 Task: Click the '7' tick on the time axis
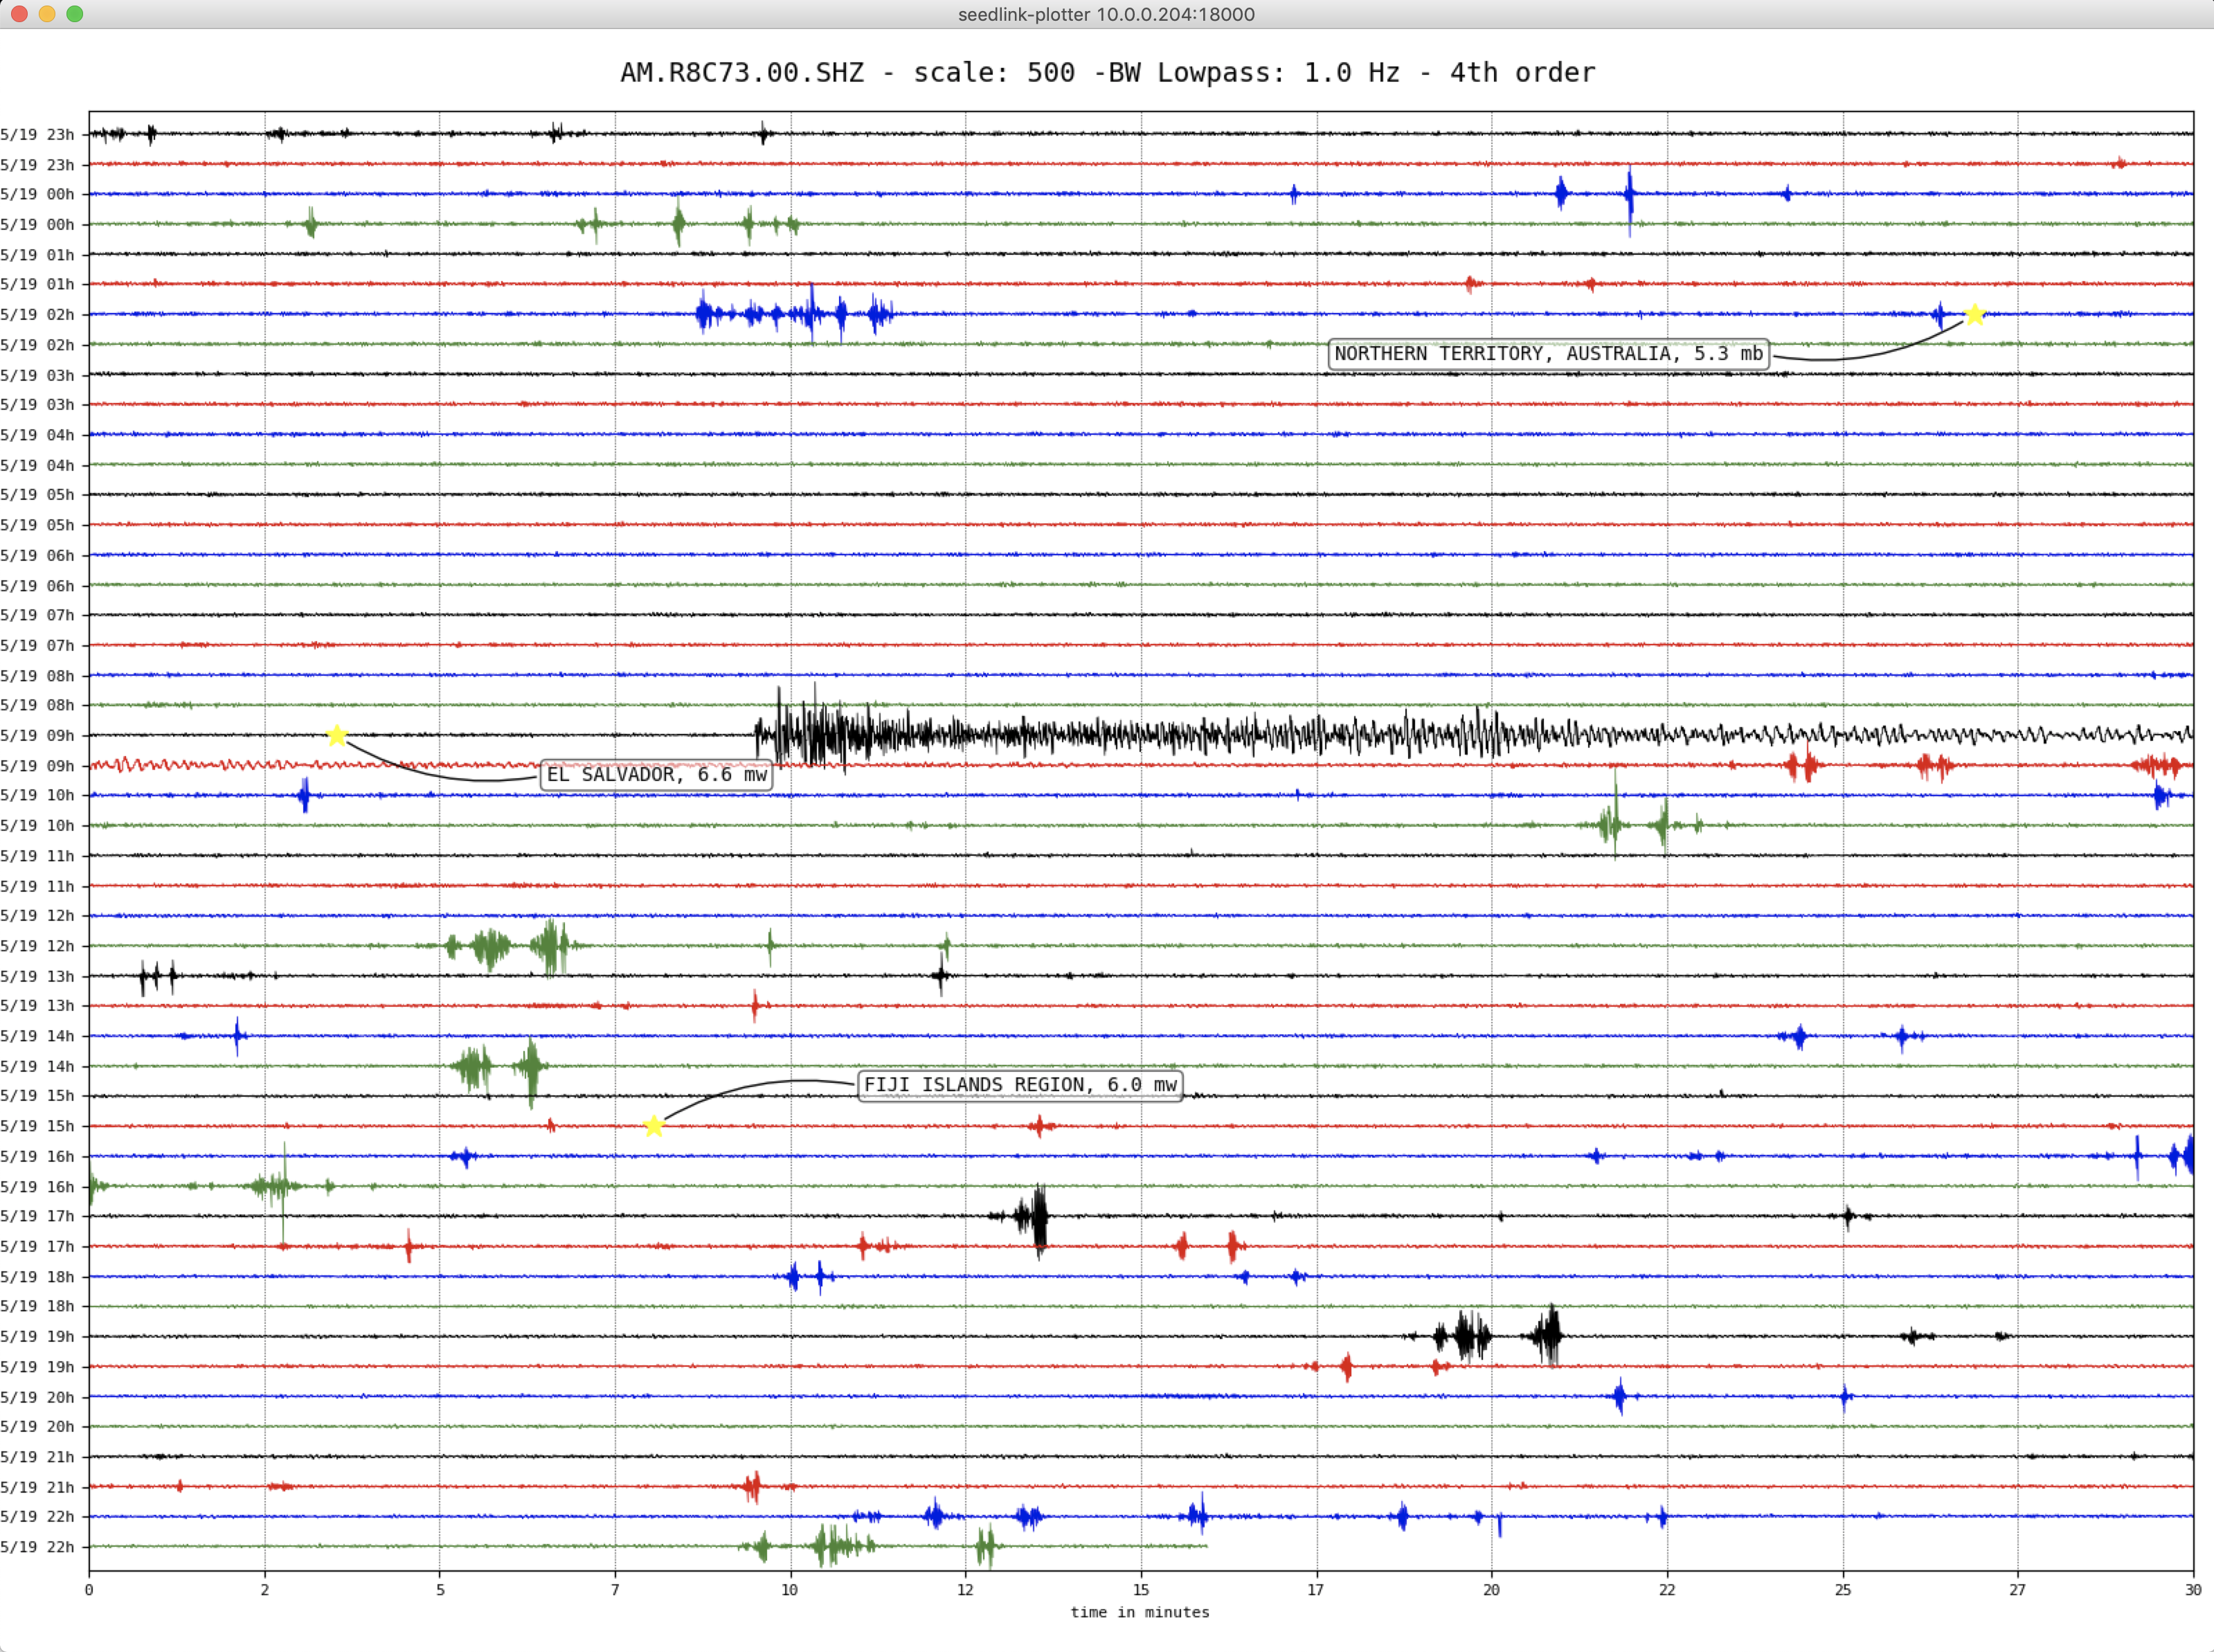click(615, 1590)
